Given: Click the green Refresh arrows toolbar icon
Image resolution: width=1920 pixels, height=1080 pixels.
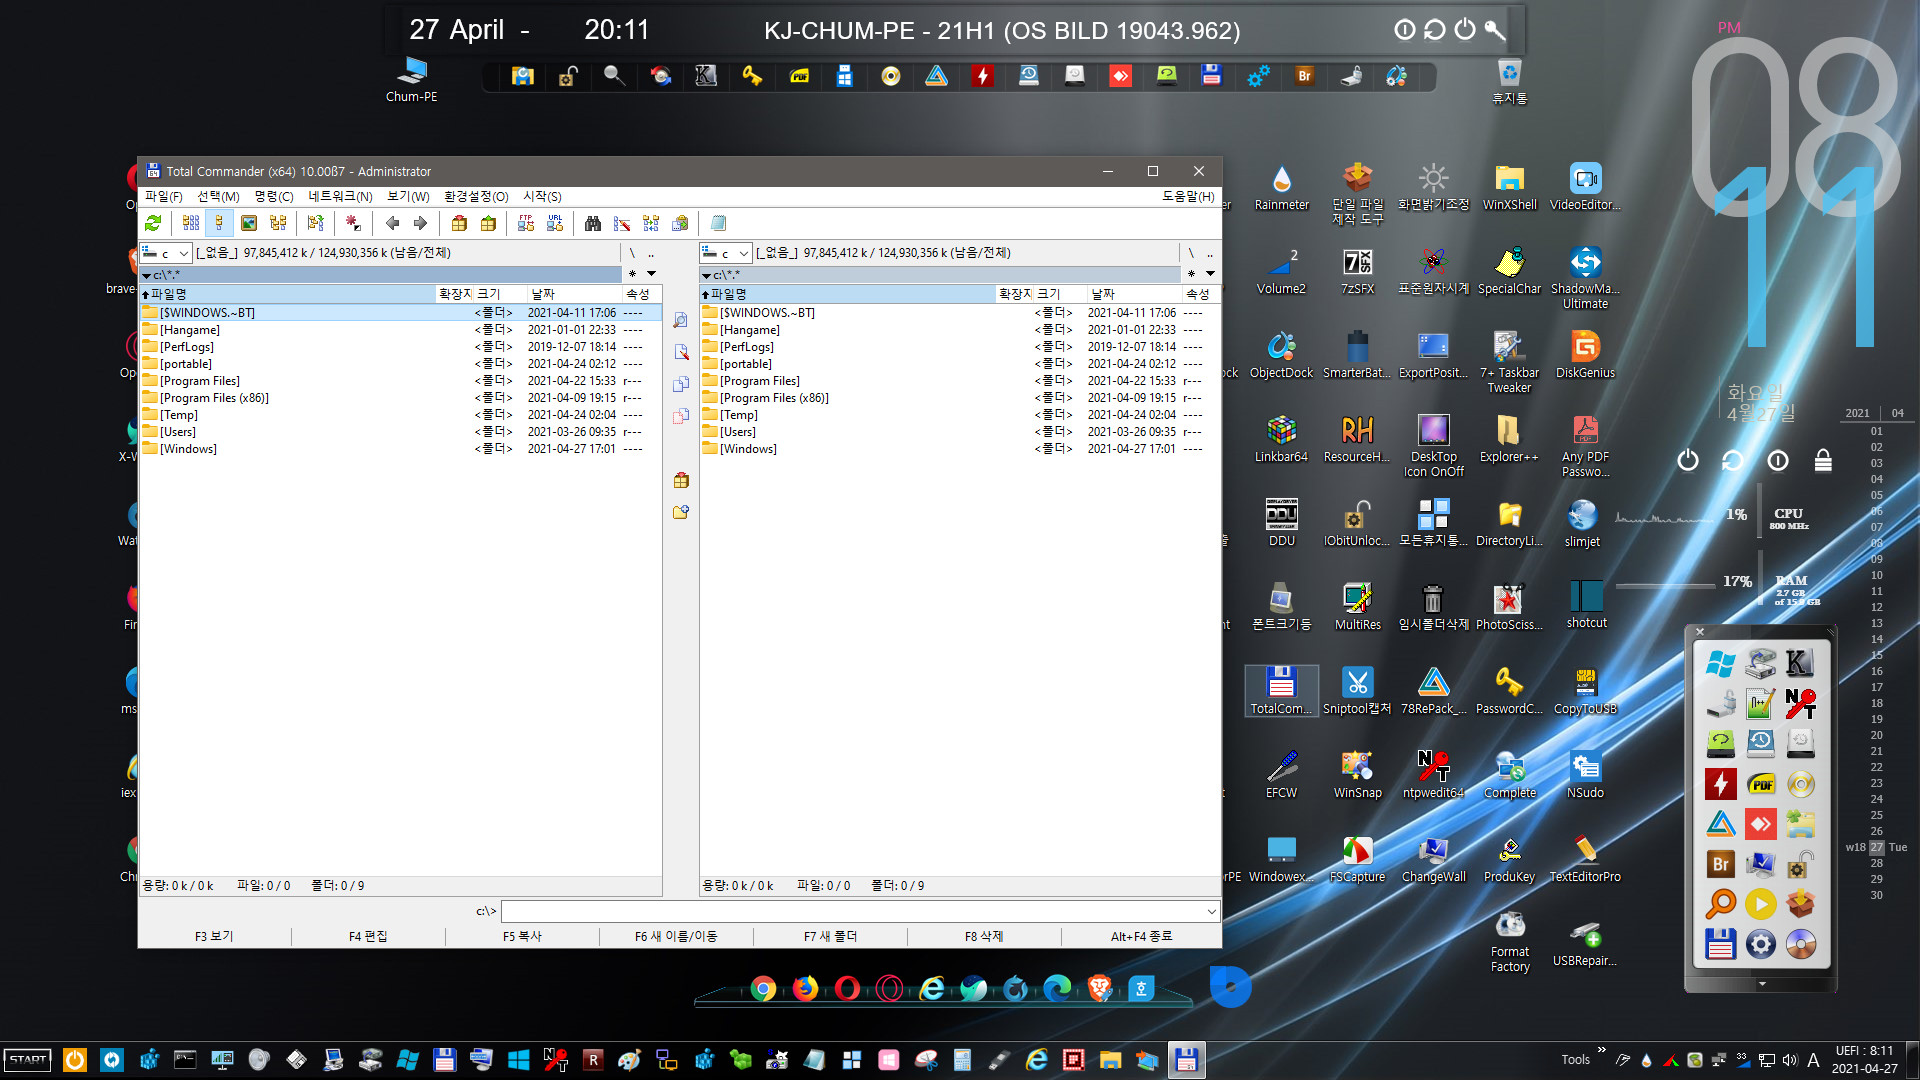Looking at the screenshot, I should click(x=153, y=223).
